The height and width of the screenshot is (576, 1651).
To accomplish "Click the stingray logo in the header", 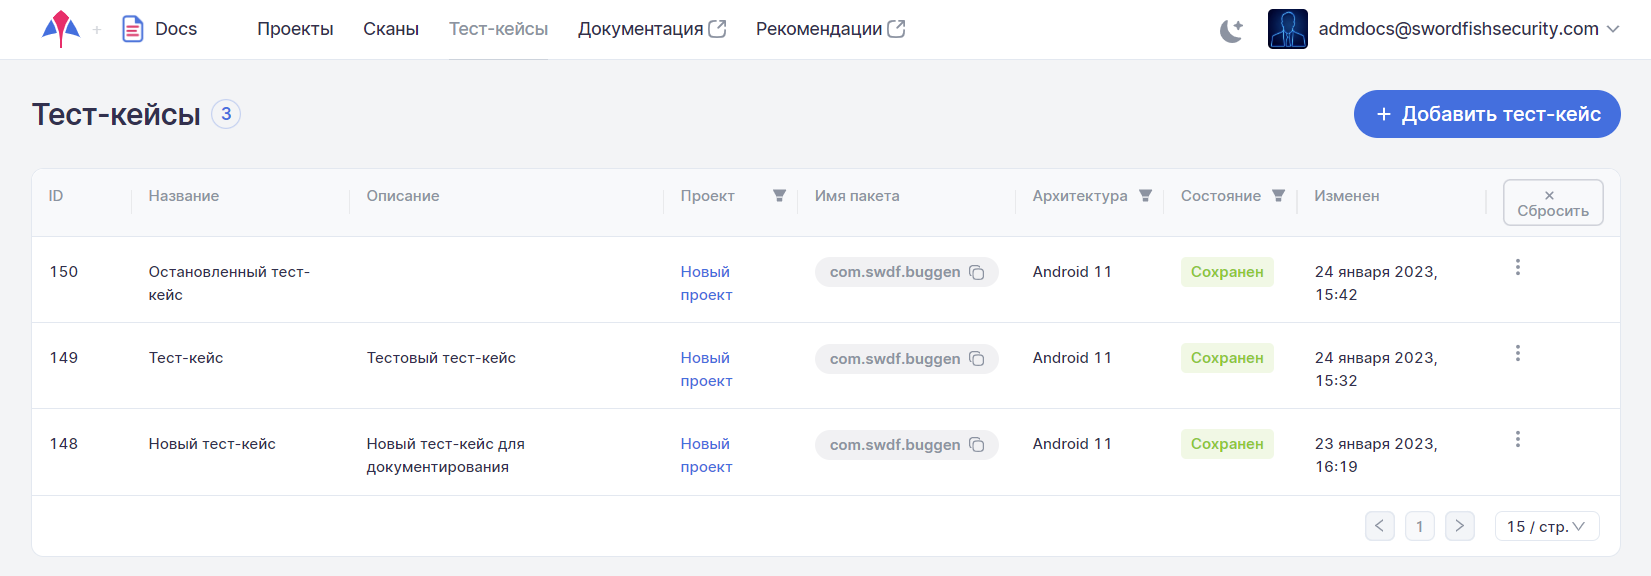I will tap(61, 29).
